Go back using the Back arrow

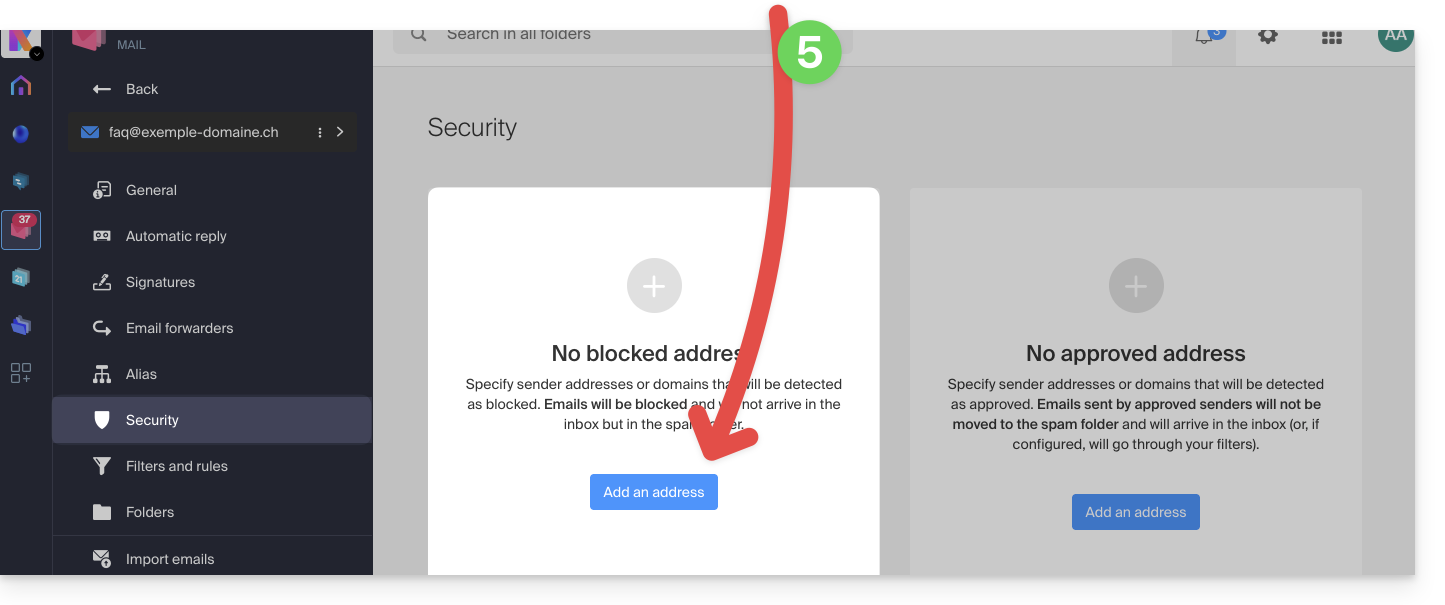click(x=125, y=89)
